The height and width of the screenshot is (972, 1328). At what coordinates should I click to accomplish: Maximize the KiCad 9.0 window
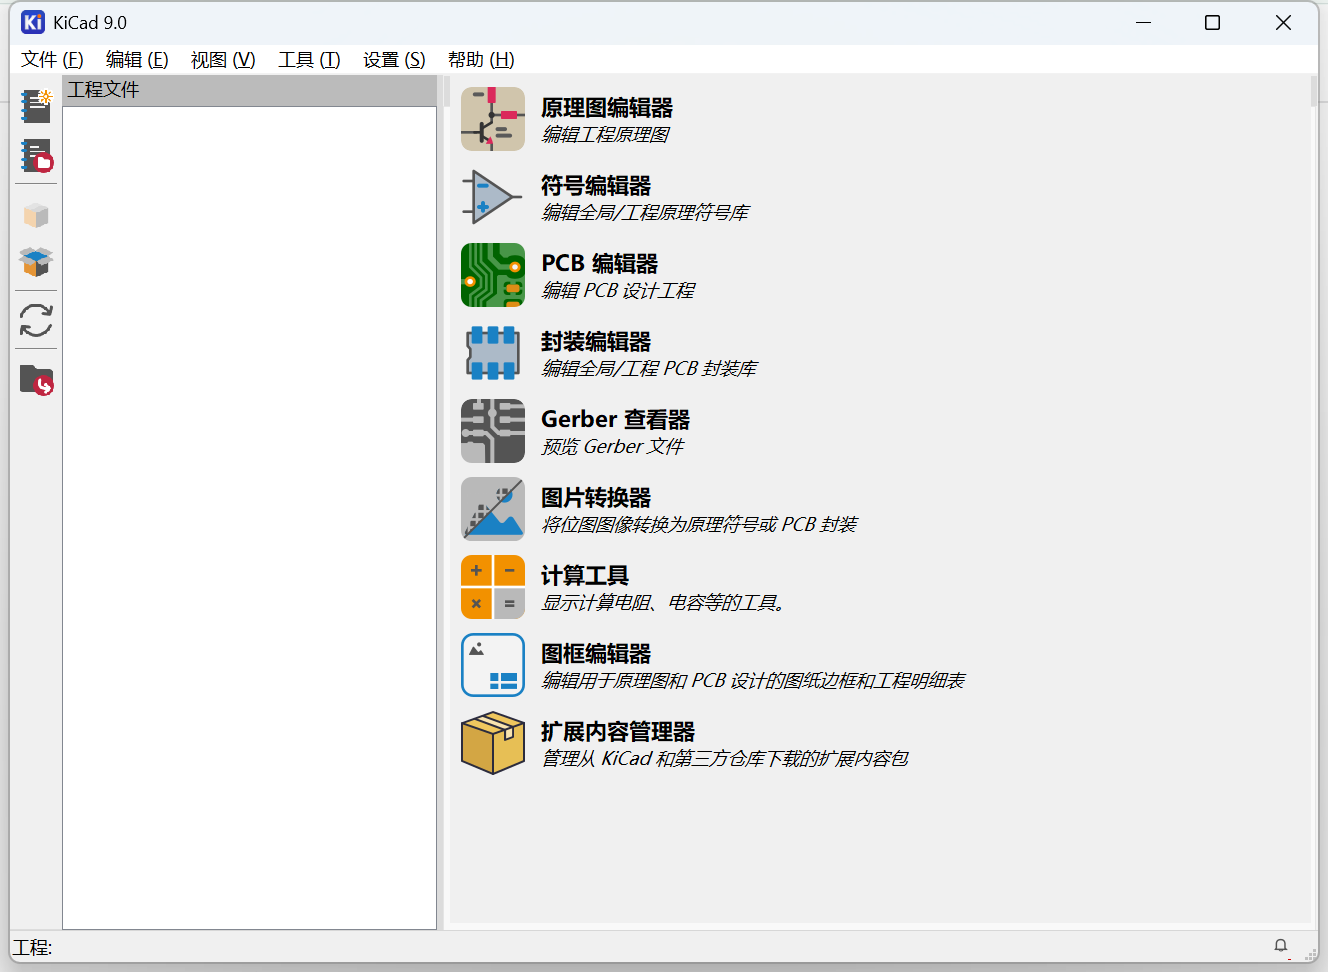(1212, 22)
